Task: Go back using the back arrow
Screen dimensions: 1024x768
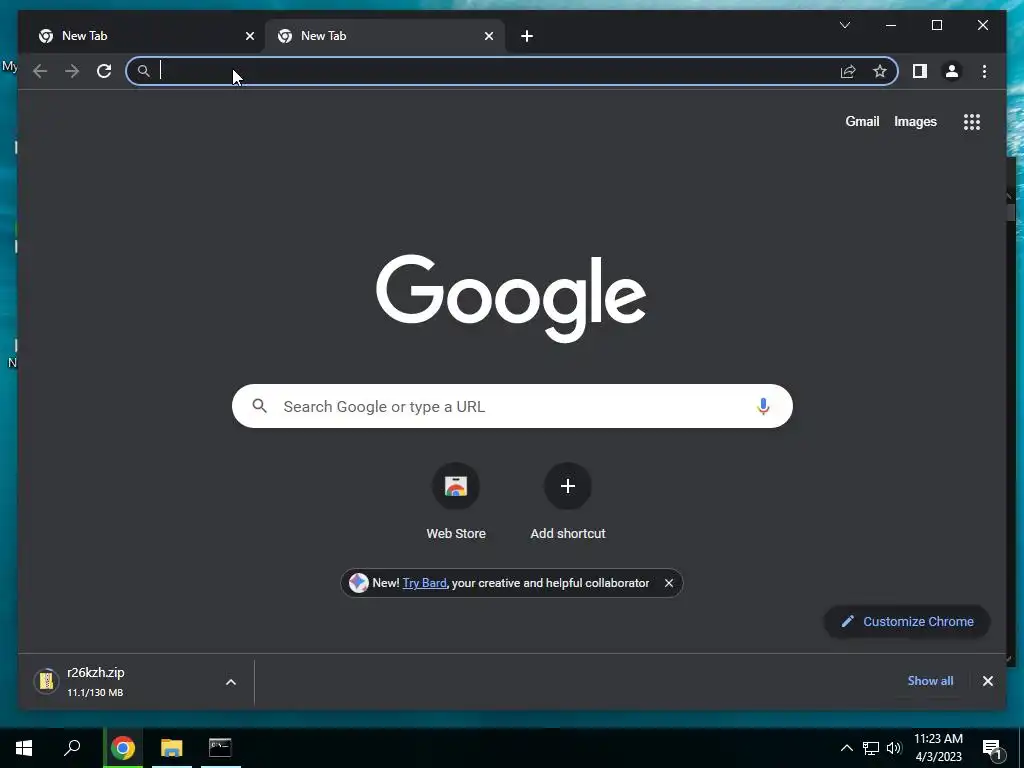Action: pos(40,71)
